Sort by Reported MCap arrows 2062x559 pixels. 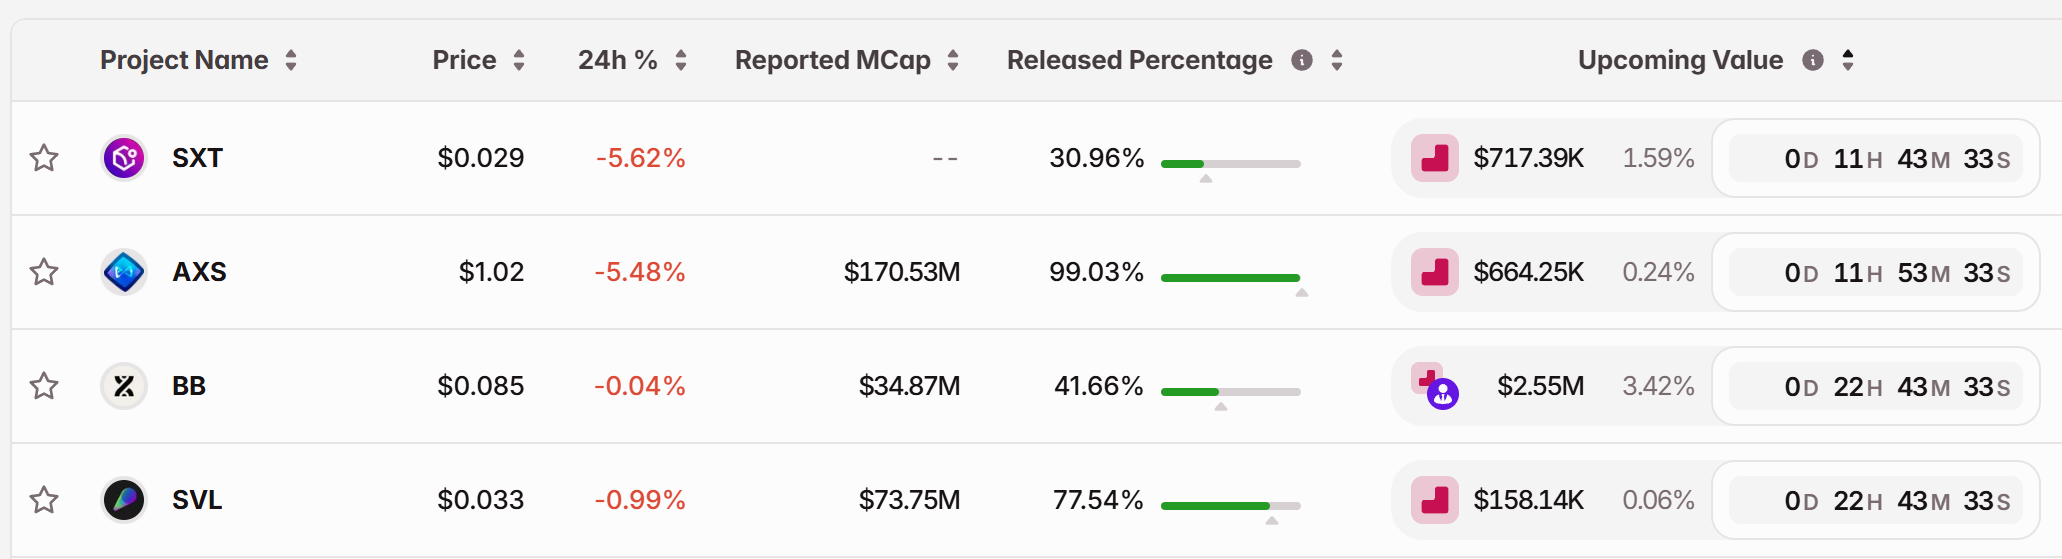click(953, 60)
